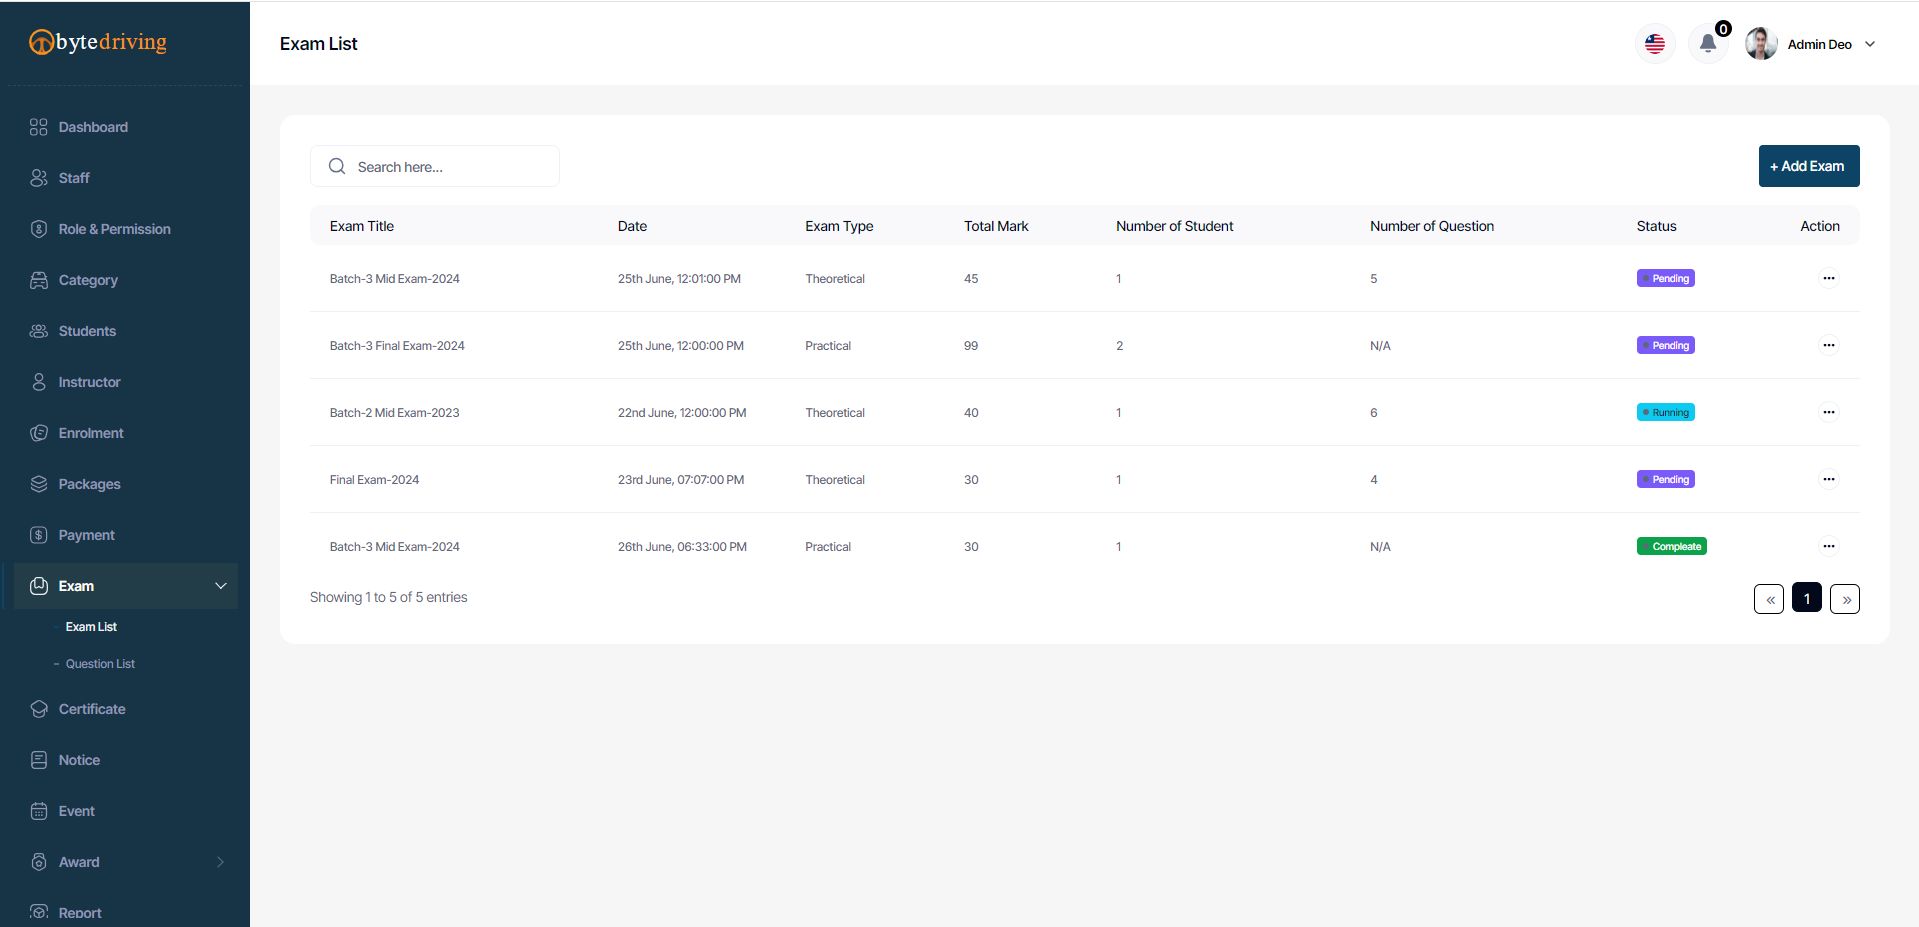Click the Dashboard grid icon in sidebar
This screenshot has height=927, width=1919.
pos(39,127)
